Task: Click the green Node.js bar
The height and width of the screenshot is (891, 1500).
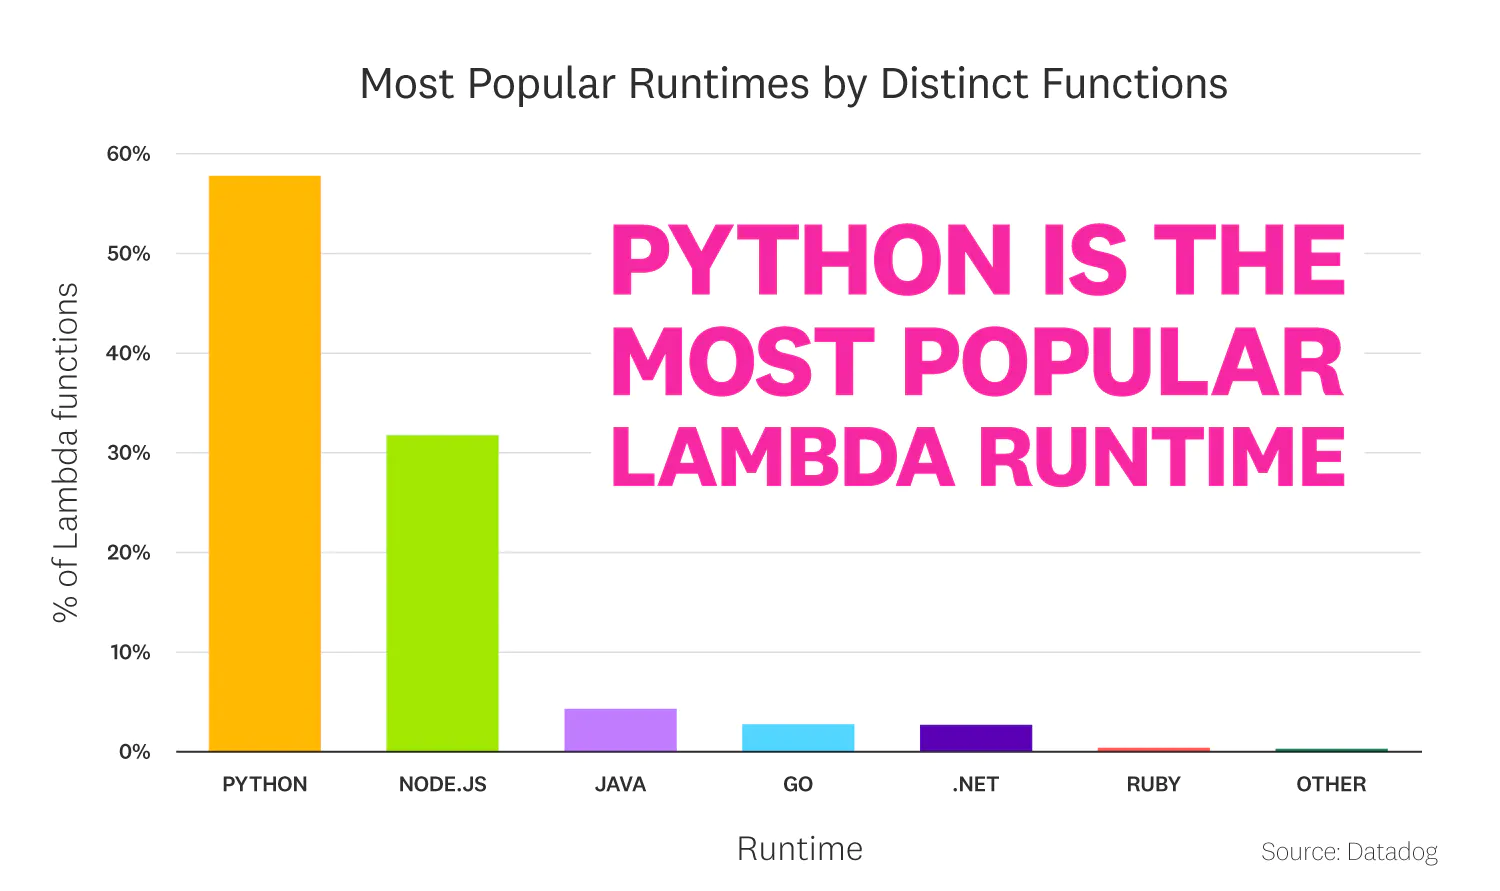Action: pyautogui.click(x=442, y=593)
